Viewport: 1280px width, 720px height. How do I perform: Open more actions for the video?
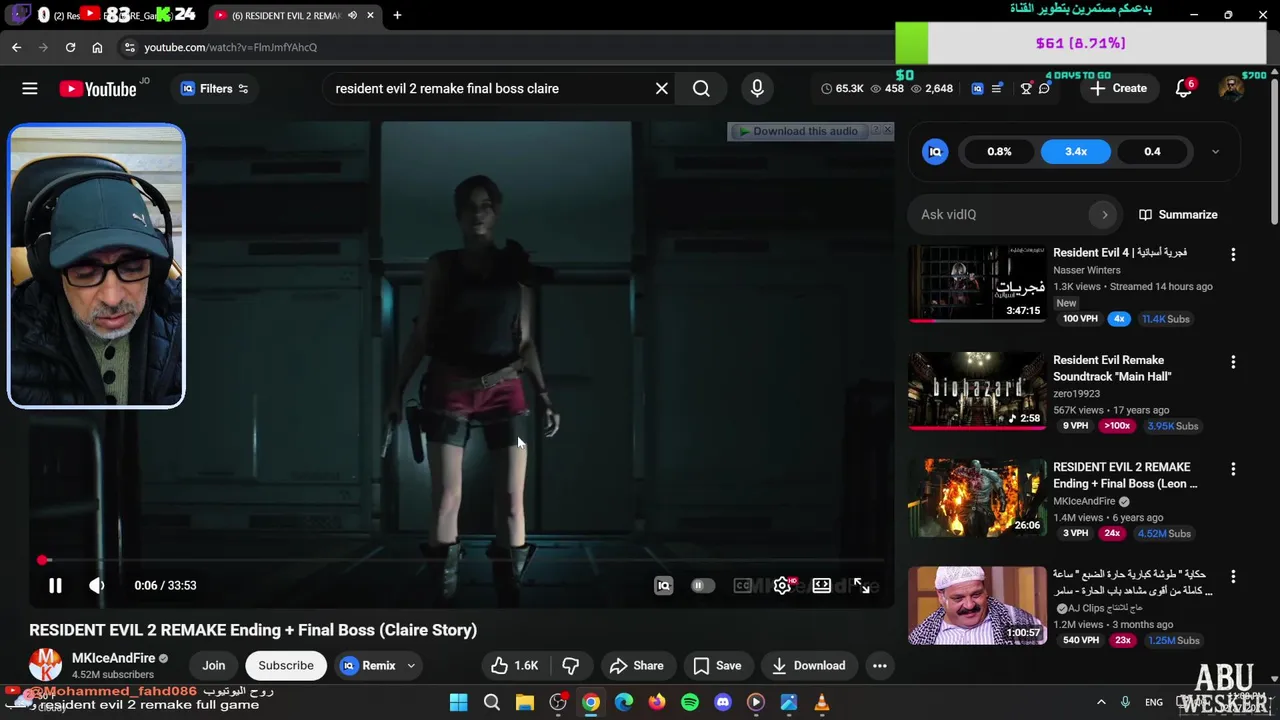[879, 666]
